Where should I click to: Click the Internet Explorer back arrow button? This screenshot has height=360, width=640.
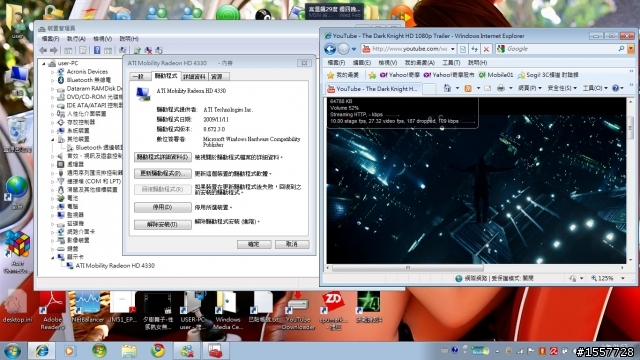(x=330, y=49)
